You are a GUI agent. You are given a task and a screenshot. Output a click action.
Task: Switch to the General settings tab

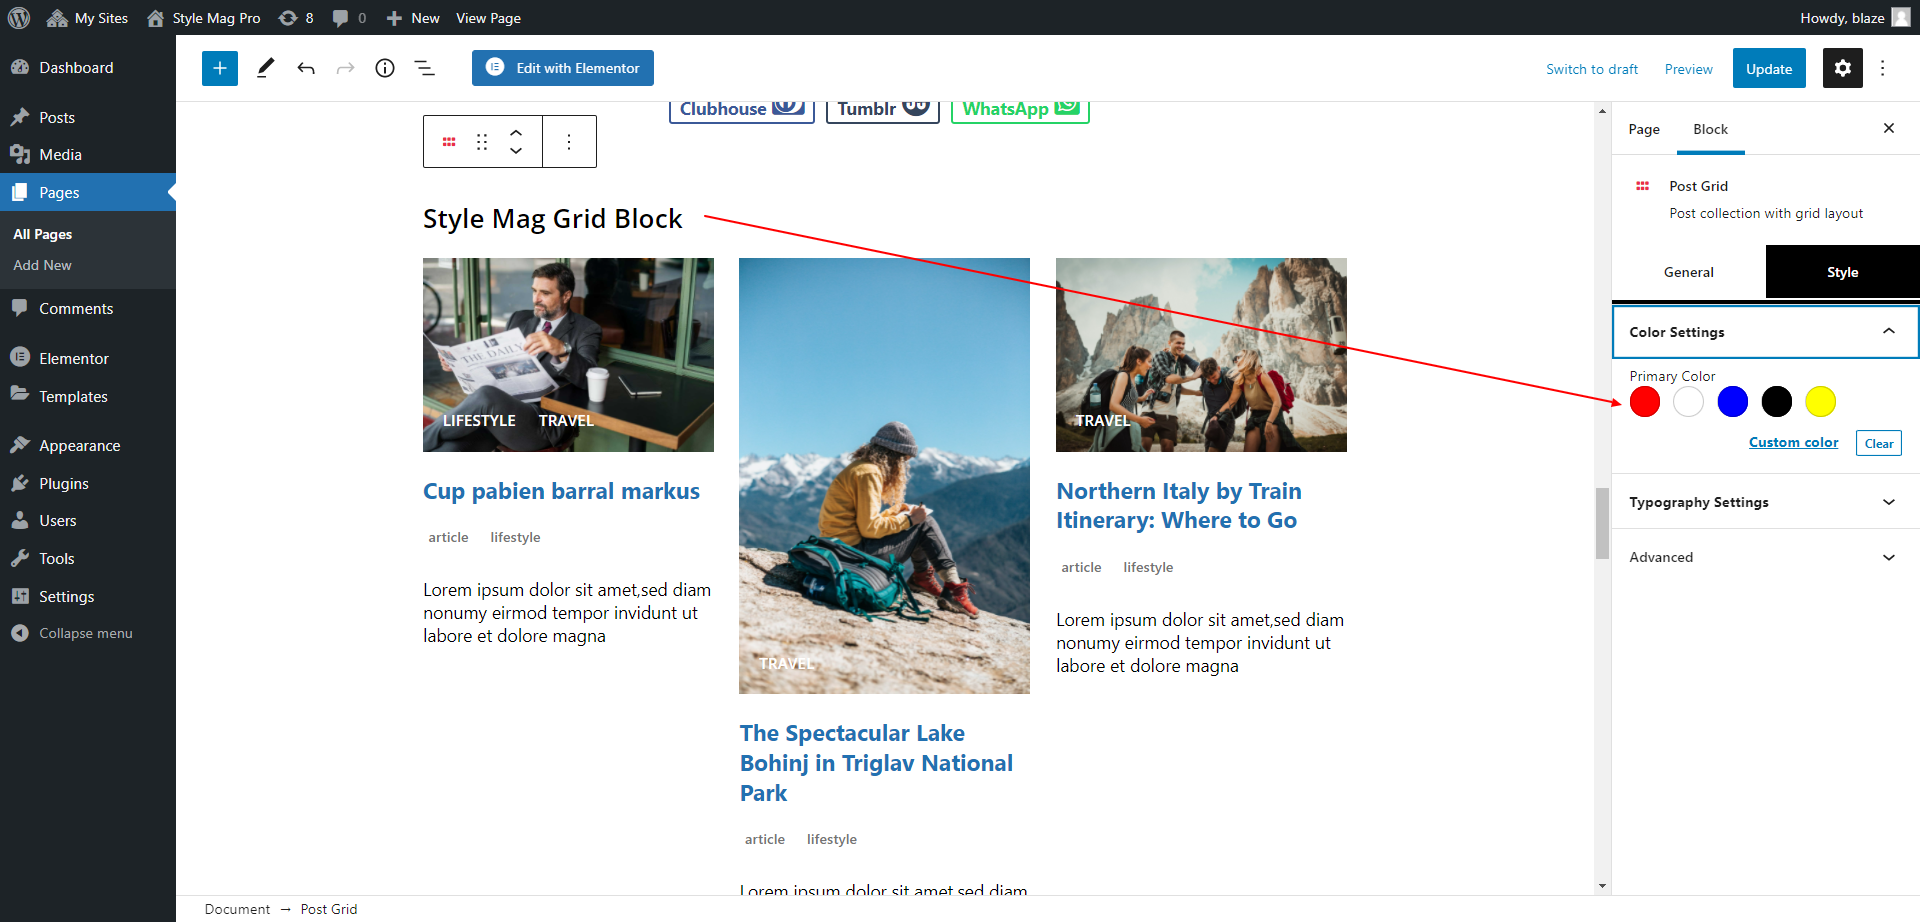tap(1688, 272)
